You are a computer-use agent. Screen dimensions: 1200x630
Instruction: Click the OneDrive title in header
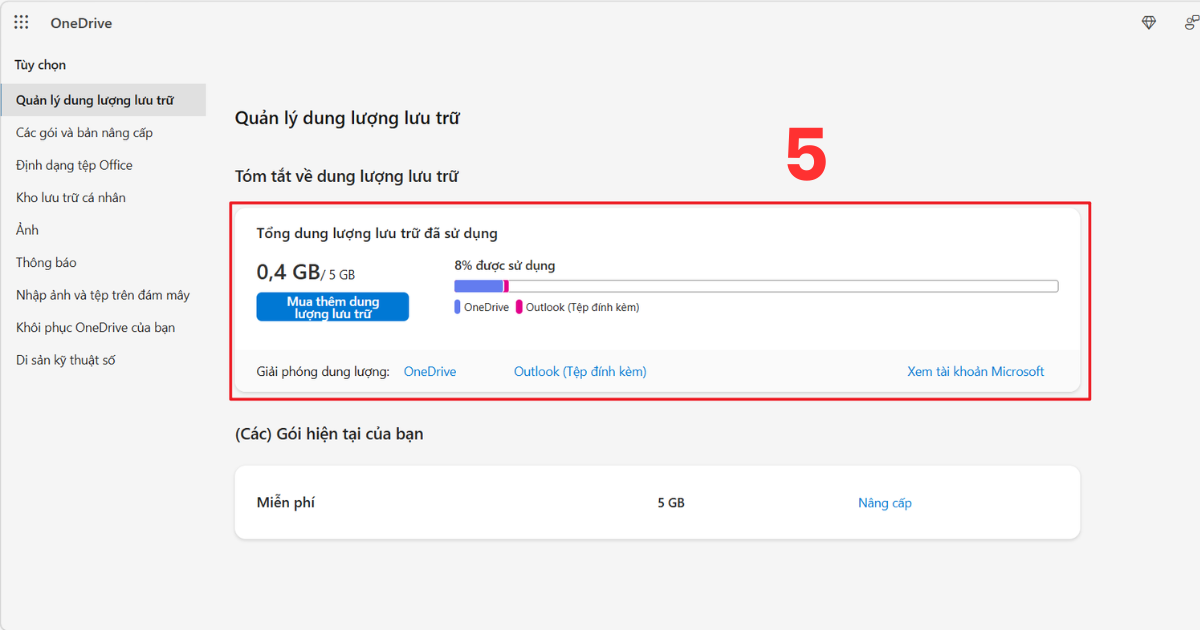(81, 23)
